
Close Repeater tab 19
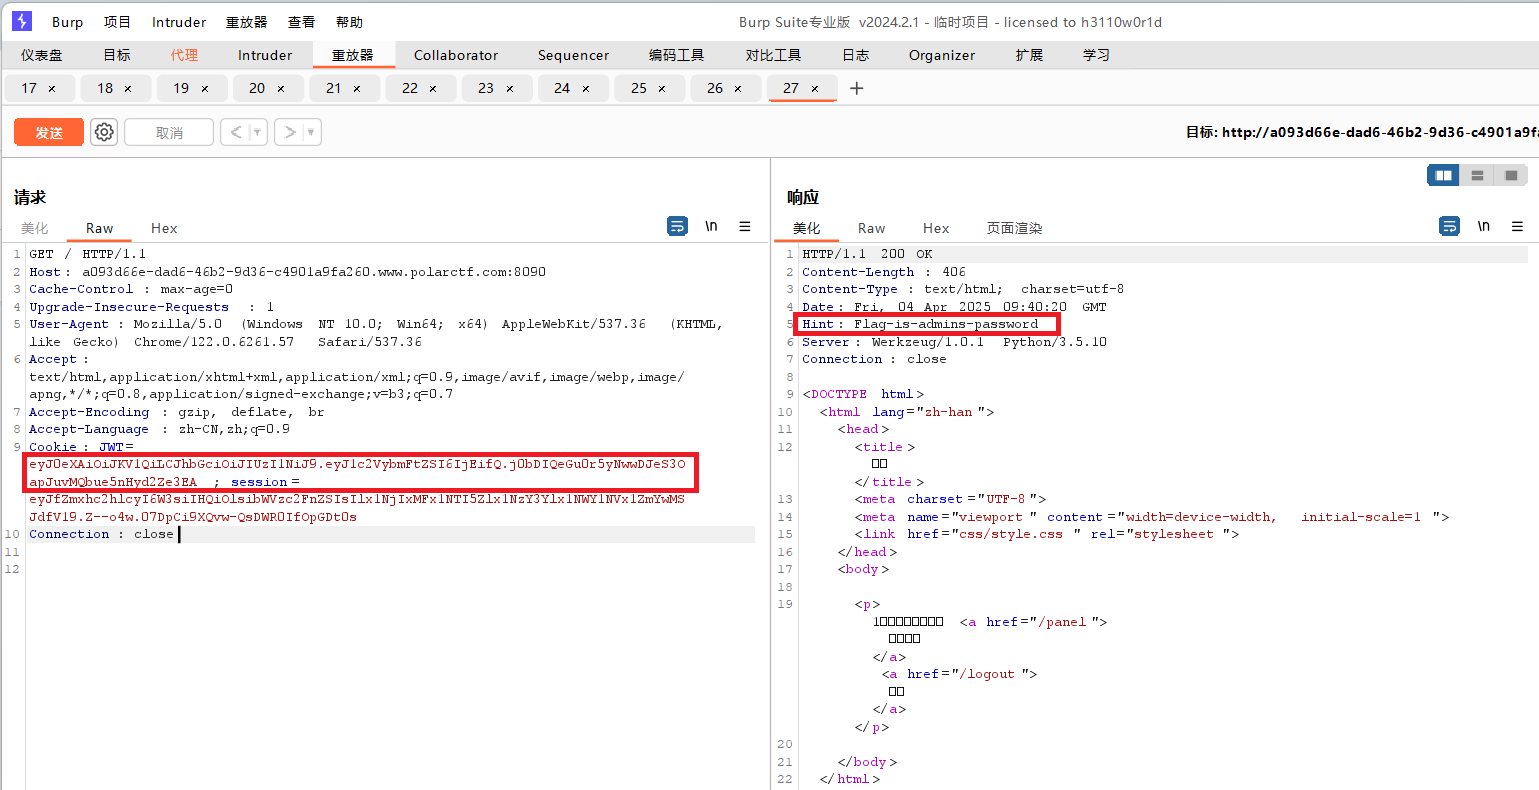pyautogui.click(x=205, y=89)
